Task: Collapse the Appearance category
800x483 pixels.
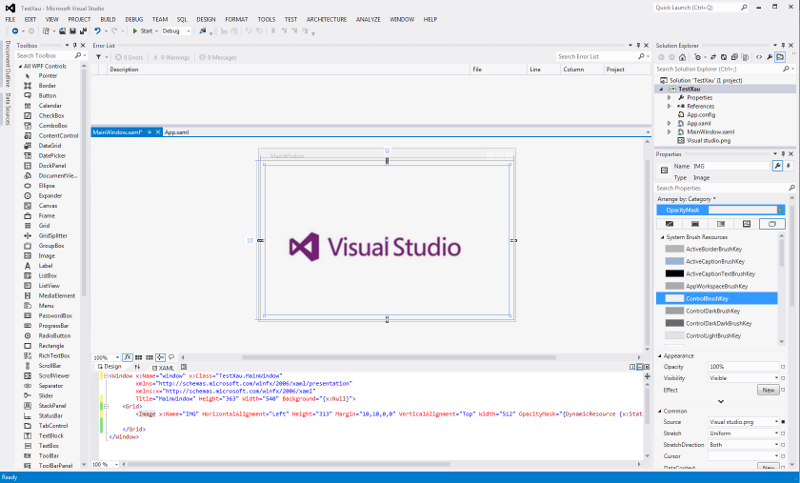Action: pos(659,356)
